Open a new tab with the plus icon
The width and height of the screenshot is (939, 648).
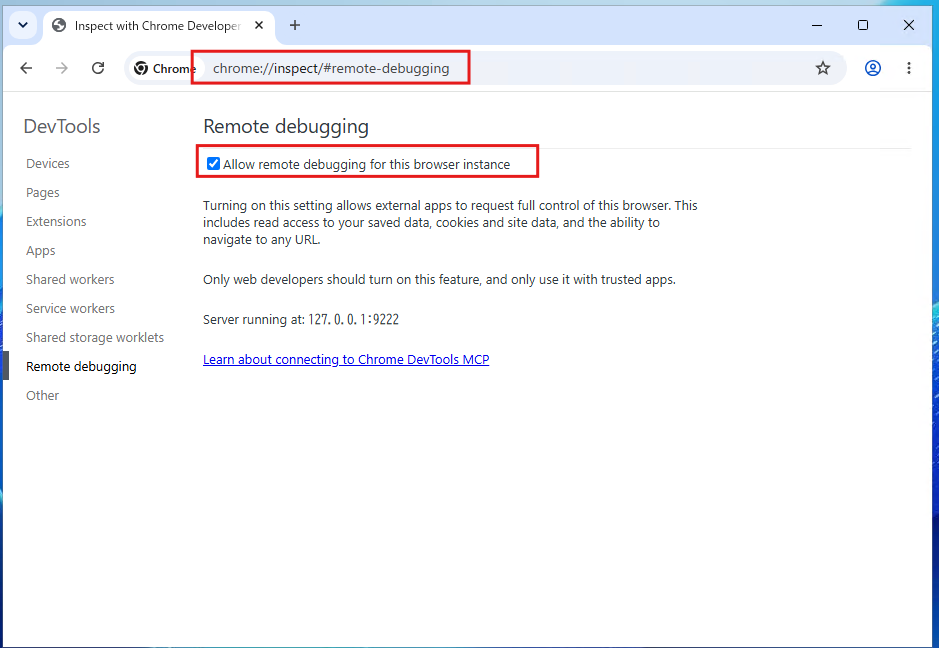pos(295,25)
